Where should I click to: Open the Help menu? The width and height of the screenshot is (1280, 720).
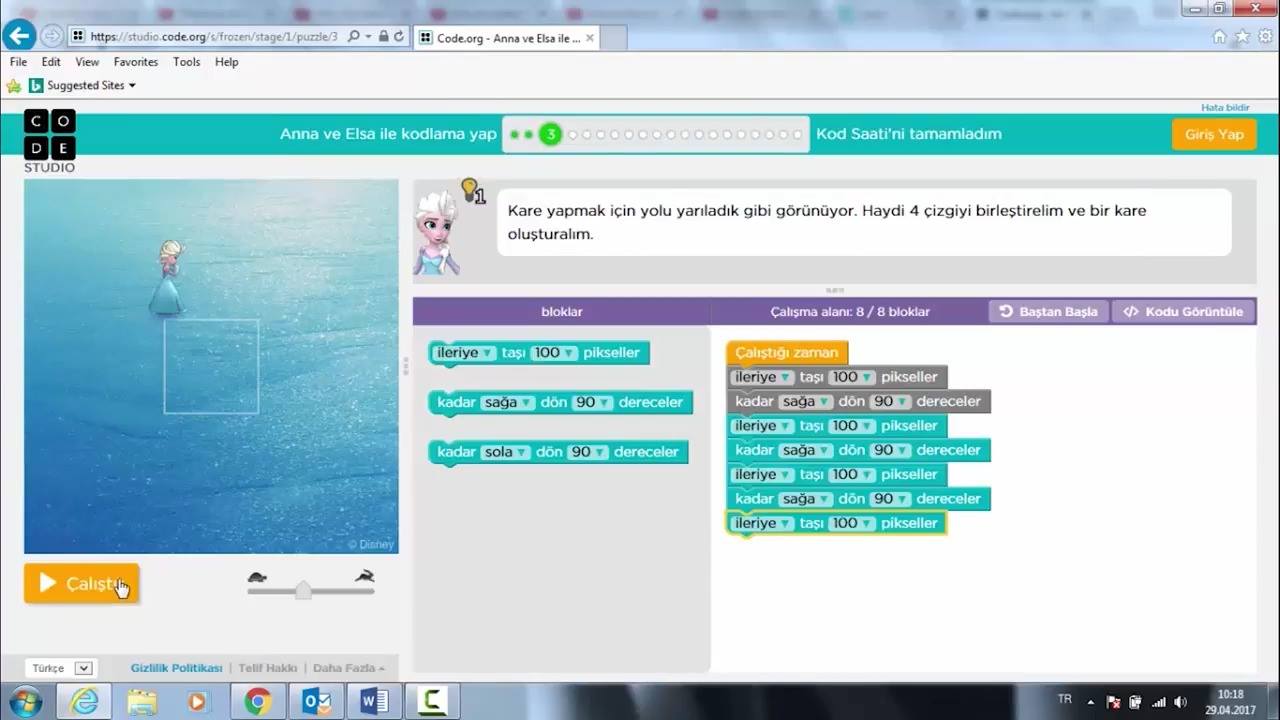[227, 62]
